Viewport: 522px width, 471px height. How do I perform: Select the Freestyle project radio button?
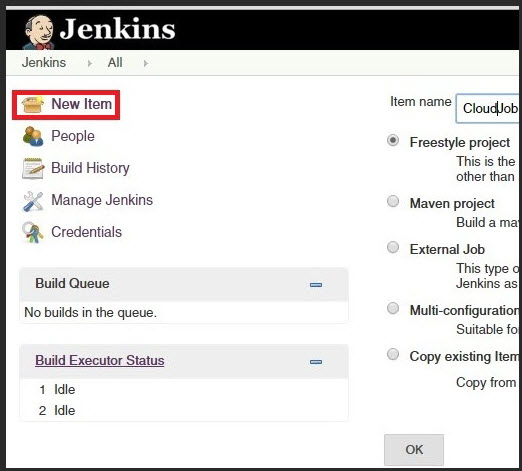point(393,140)
